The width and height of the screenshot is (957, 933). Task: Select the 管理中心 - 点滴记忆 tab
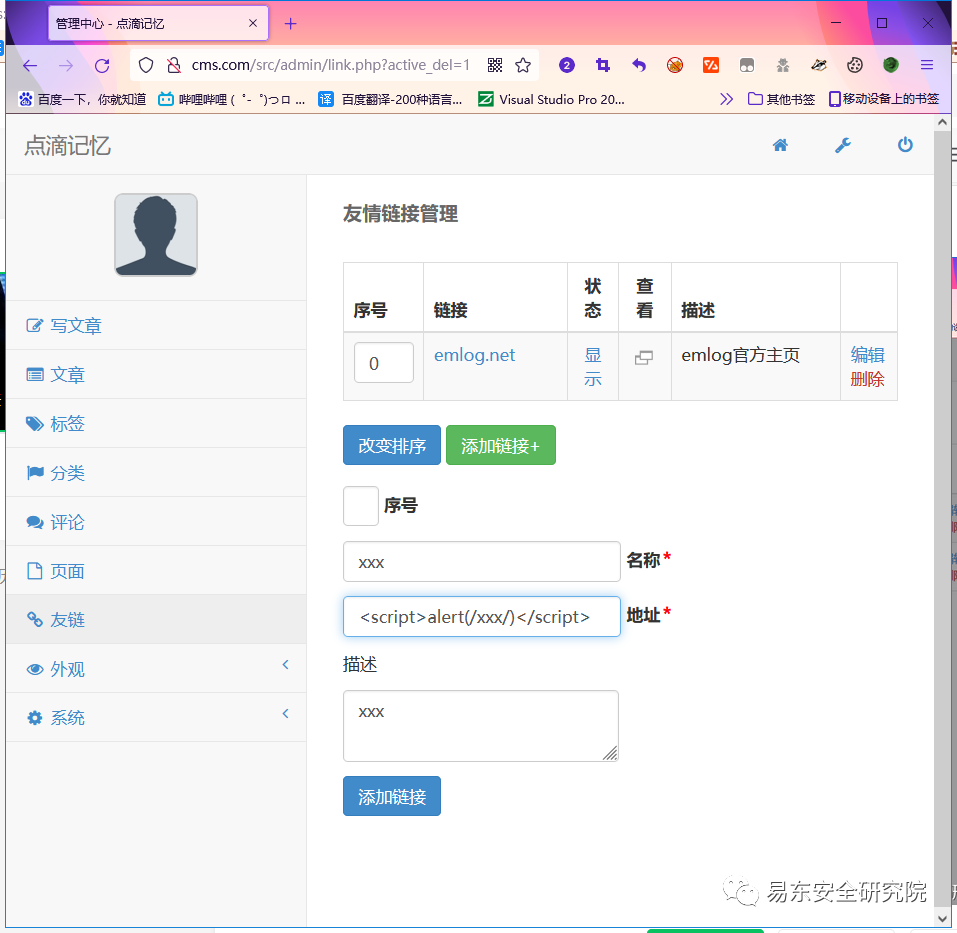click(158, 23)
